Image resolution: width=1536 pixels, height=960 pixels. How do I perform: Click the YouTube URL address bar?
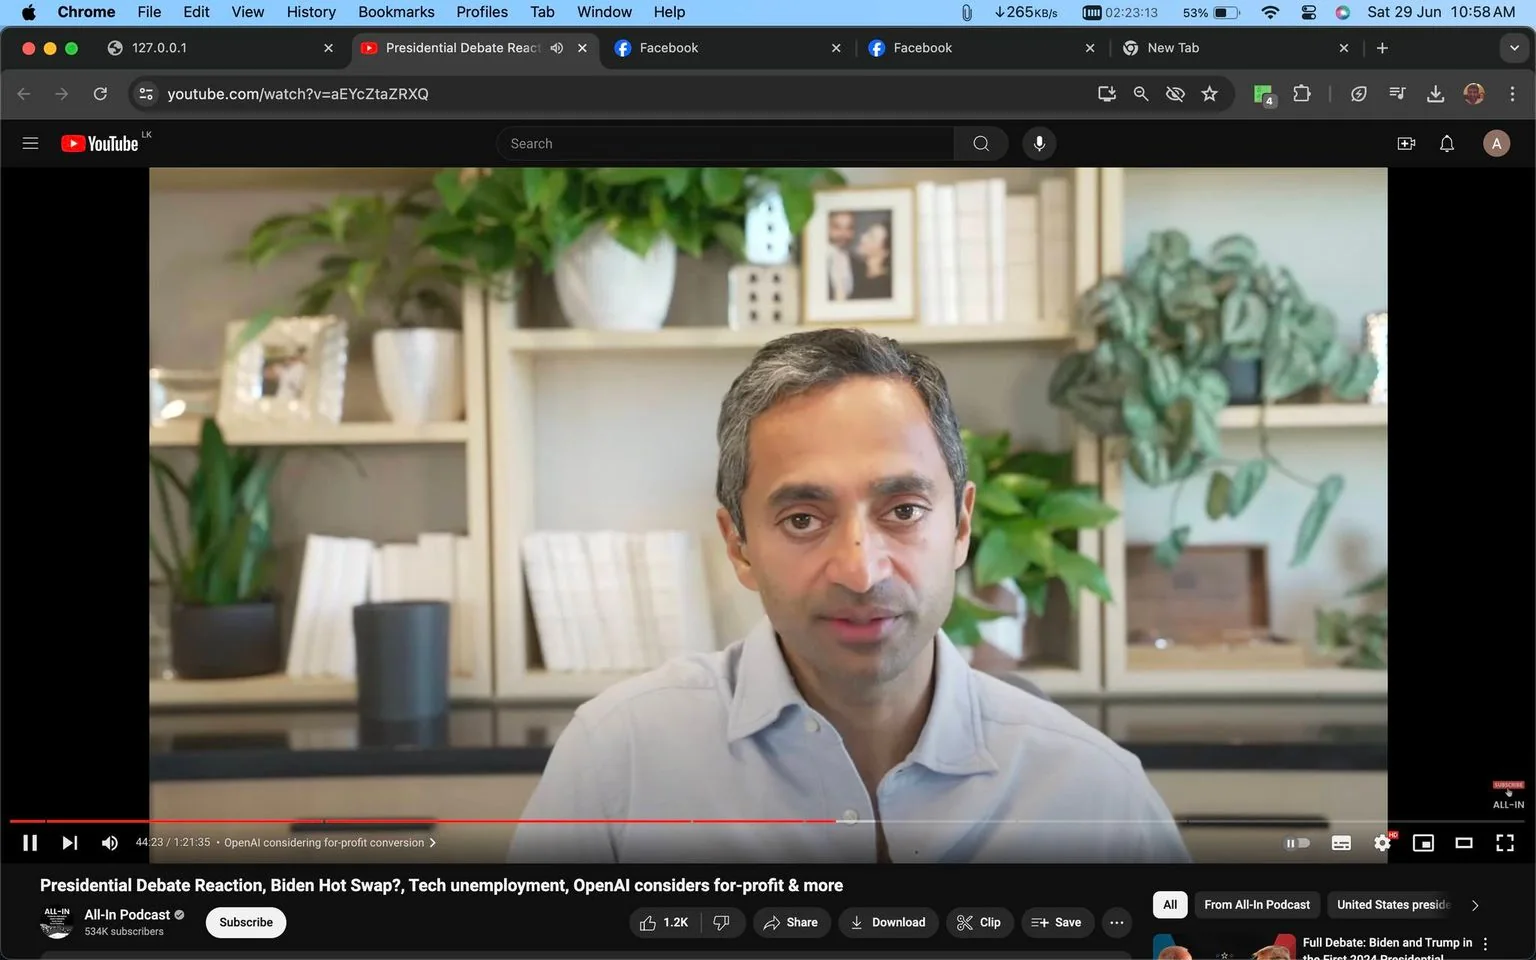click(x=620, y=94)
